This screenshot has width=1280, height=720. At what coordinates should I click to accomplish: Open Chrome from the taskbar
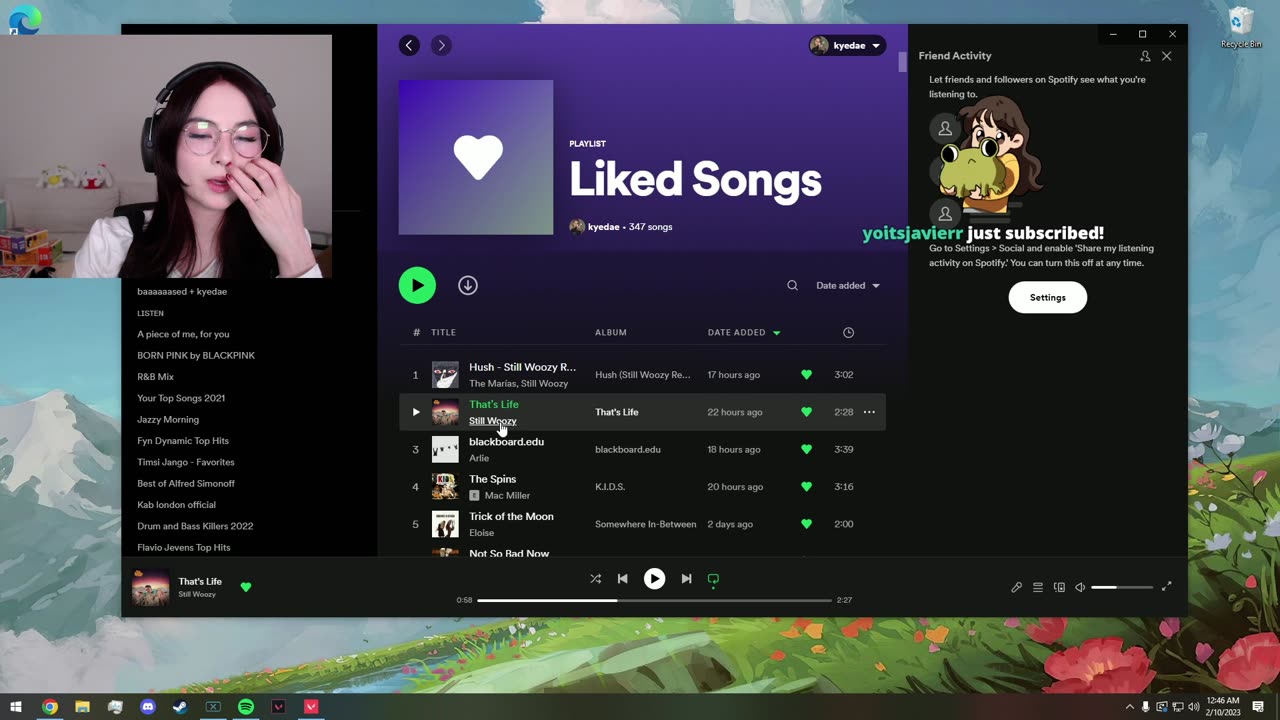[49, 707]
